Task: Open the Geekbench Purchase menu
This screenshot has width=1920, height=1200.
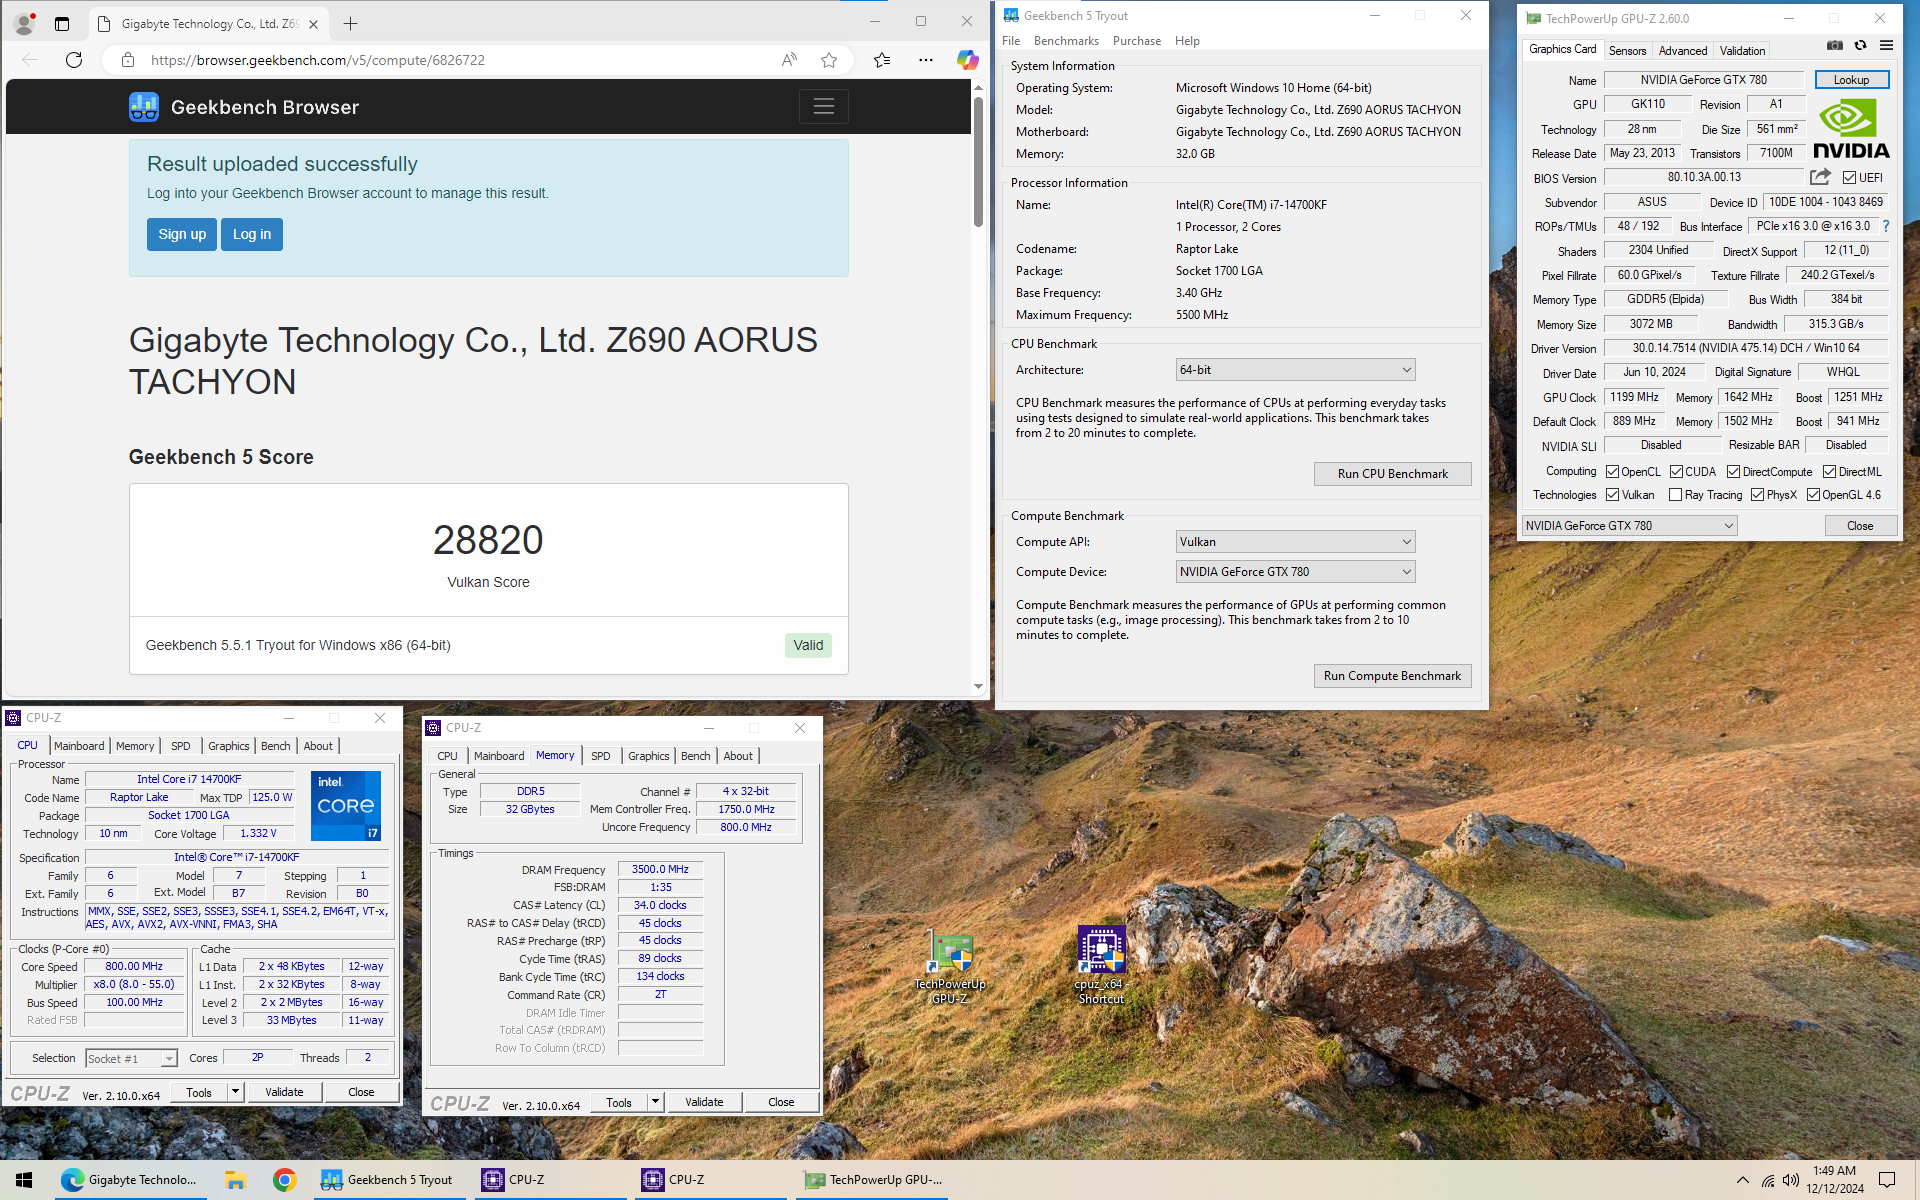Action: click(x=1137, y=41)
